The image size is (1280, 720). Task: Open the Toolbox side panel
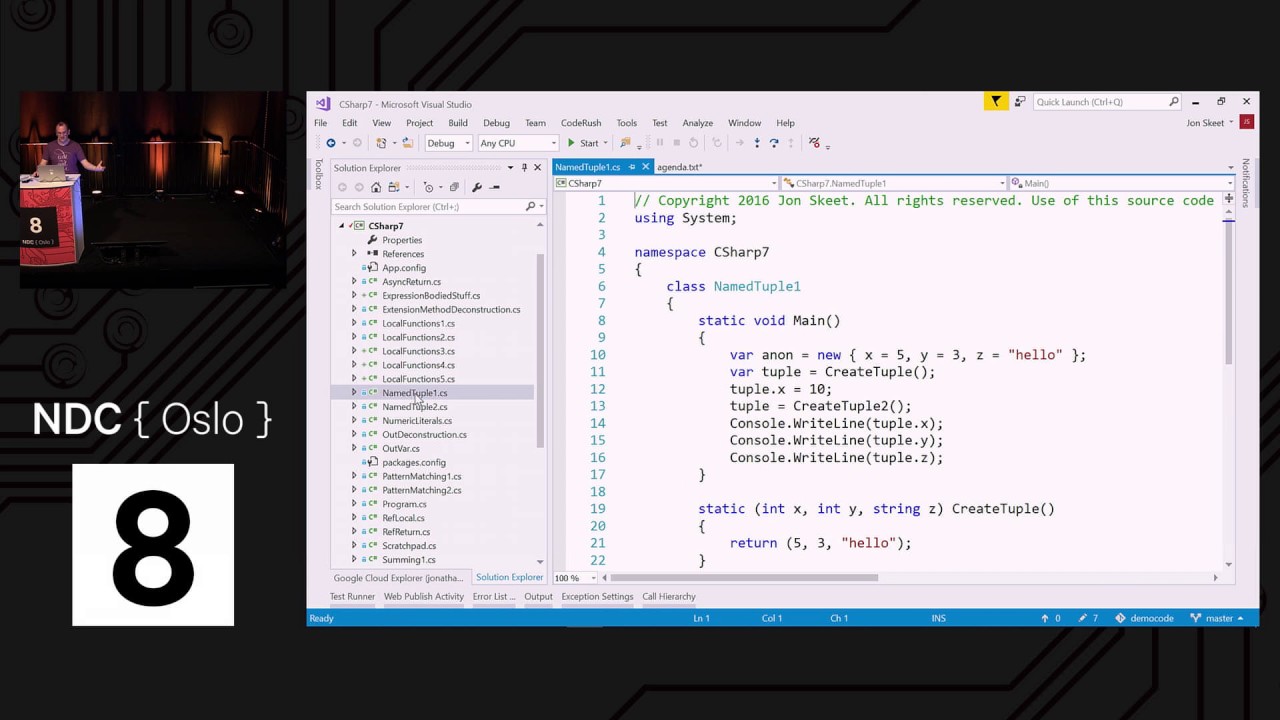[x=319, y=174]
